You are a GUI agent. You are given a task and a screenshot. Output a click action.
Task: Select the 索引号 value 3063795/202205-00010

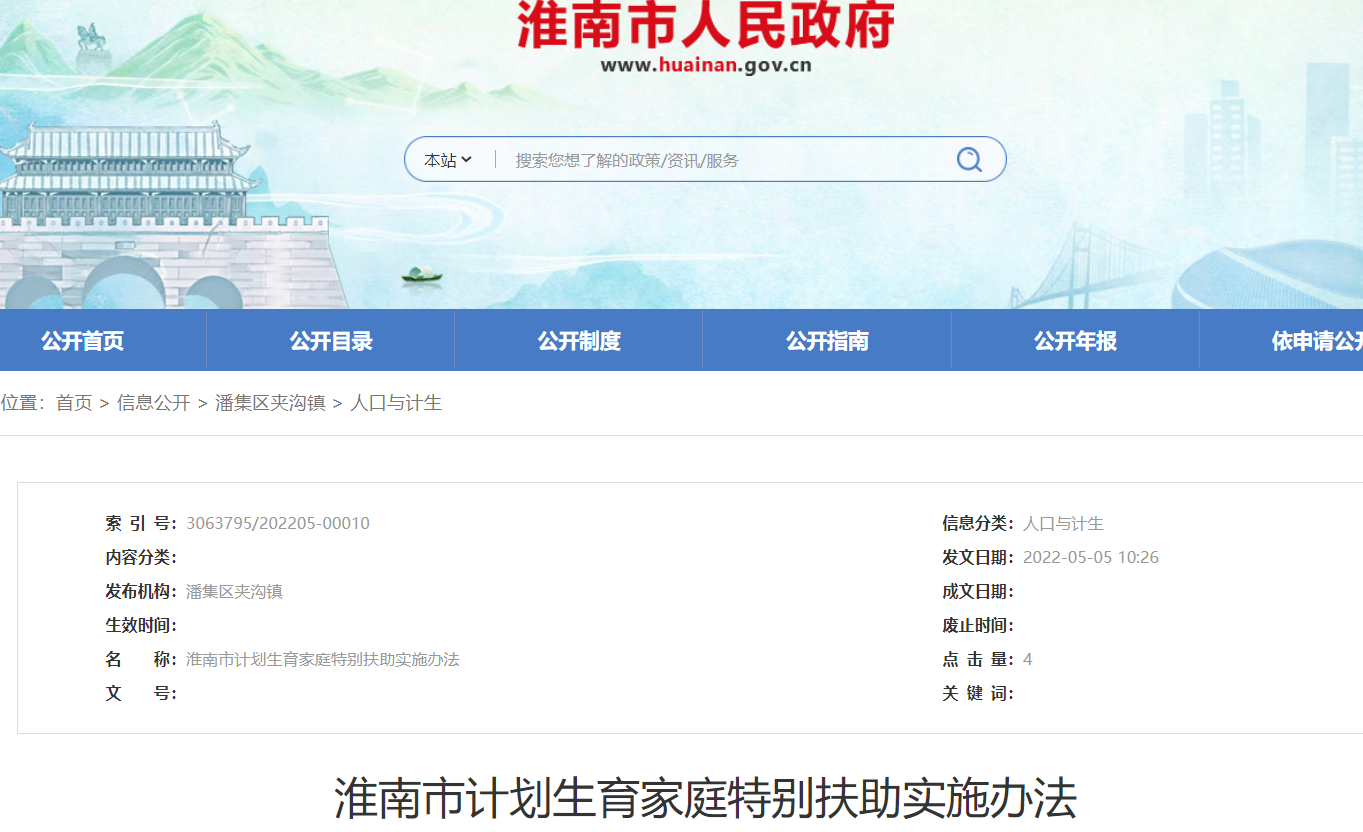coord(277,523)
